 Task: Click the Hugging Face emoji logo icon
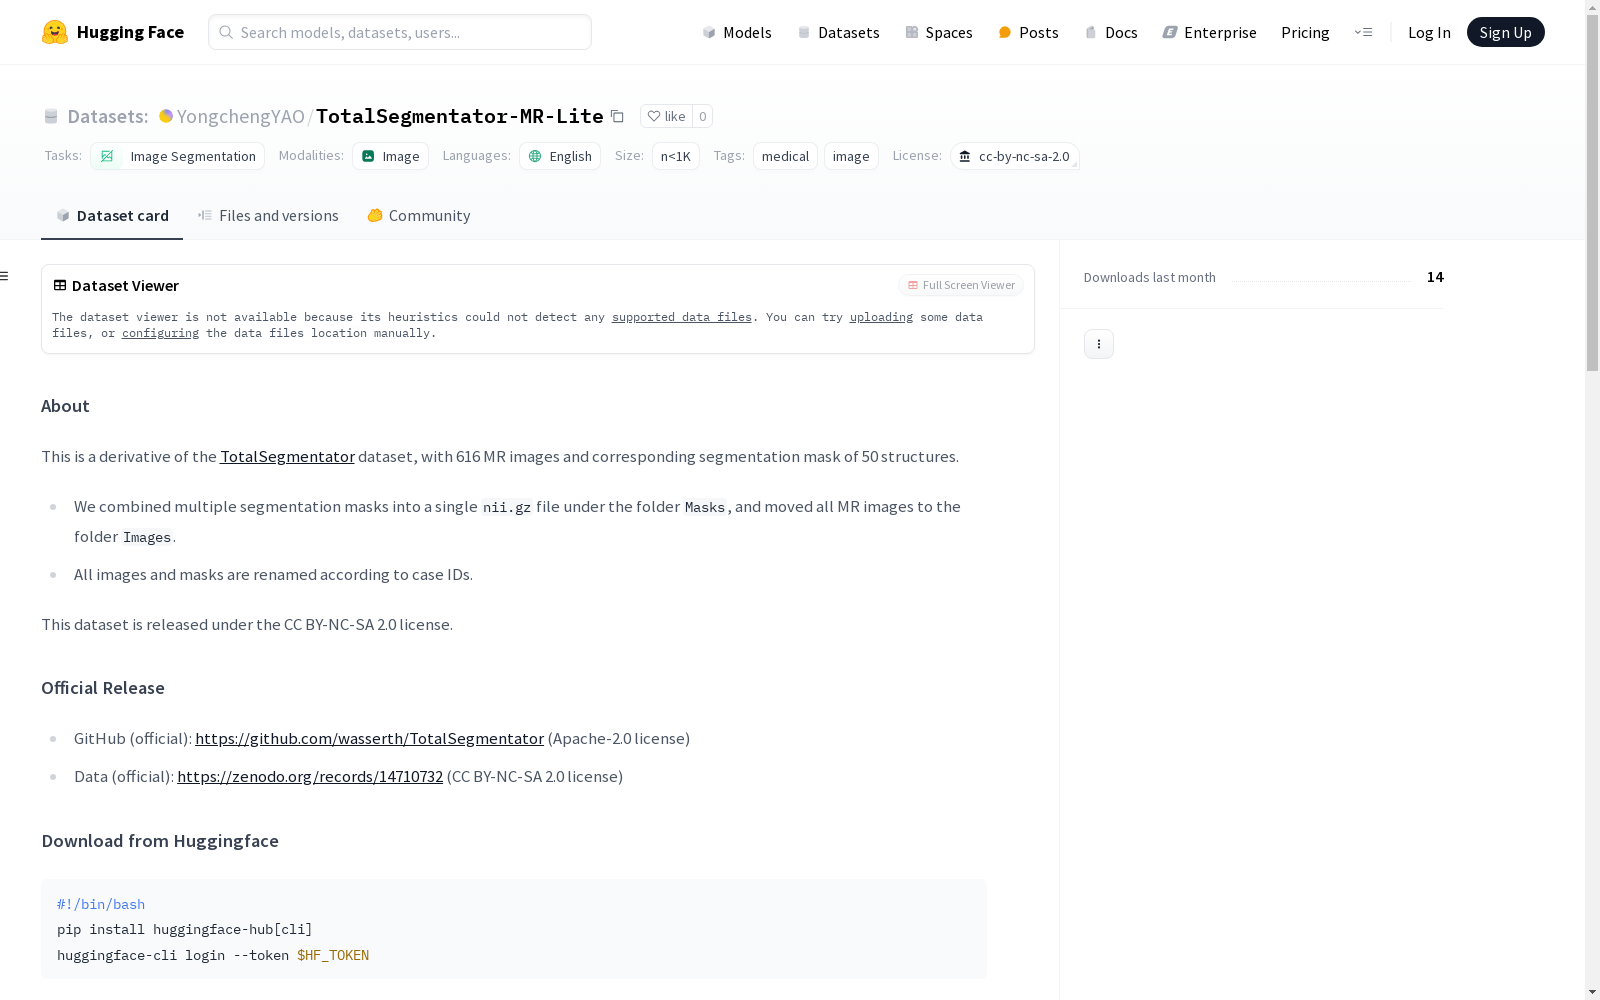coord(55,32)
